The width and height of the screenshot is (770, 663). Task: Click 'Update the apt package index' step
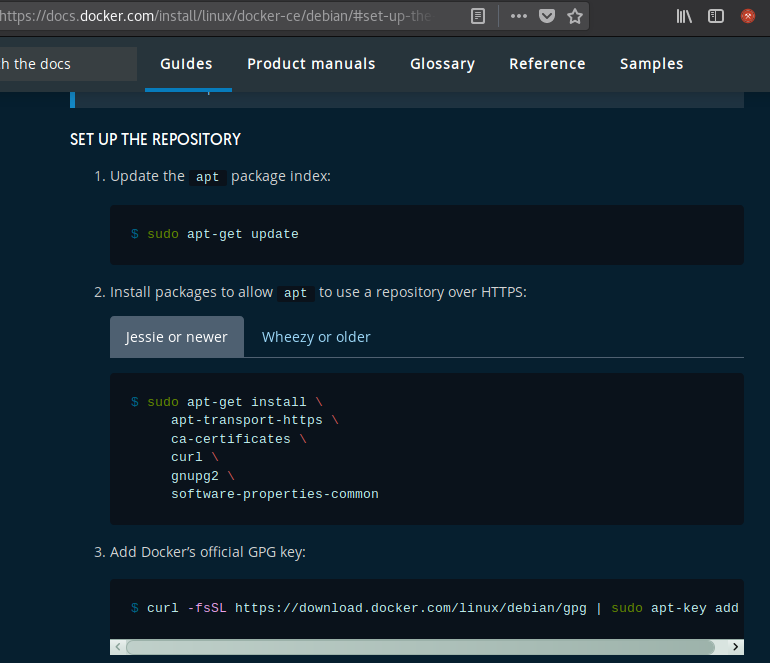[220, 176]
